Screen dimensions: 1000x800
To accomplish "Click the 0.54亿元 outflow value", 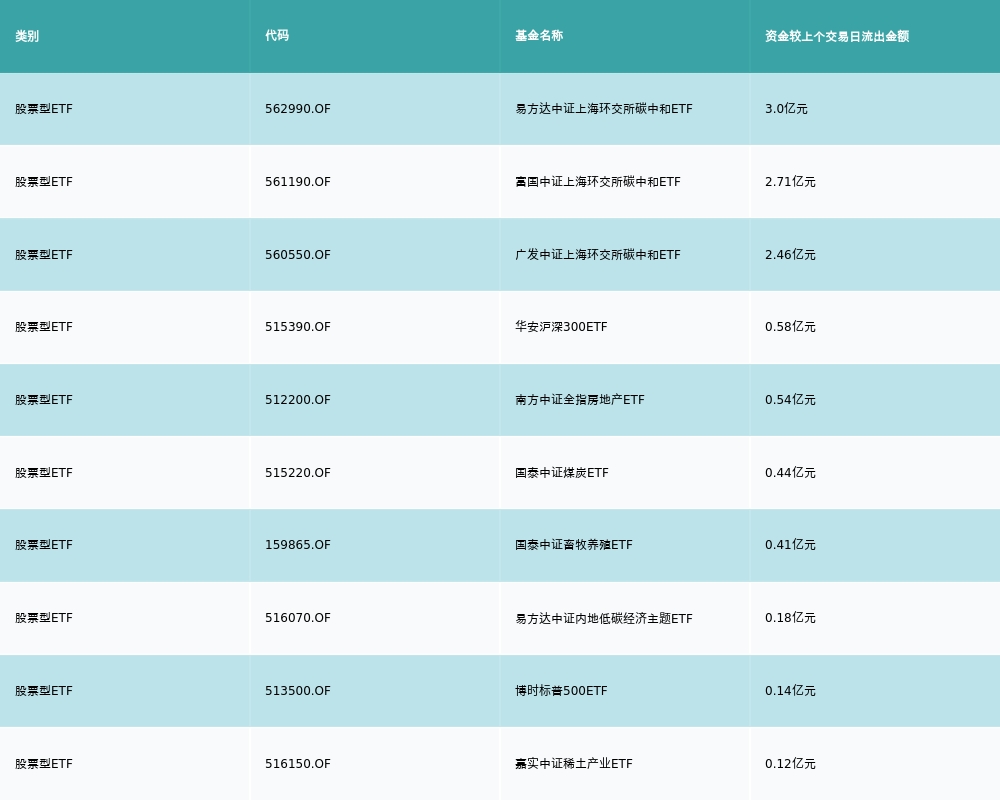I will pyautogui.click(x=790, y=400).
